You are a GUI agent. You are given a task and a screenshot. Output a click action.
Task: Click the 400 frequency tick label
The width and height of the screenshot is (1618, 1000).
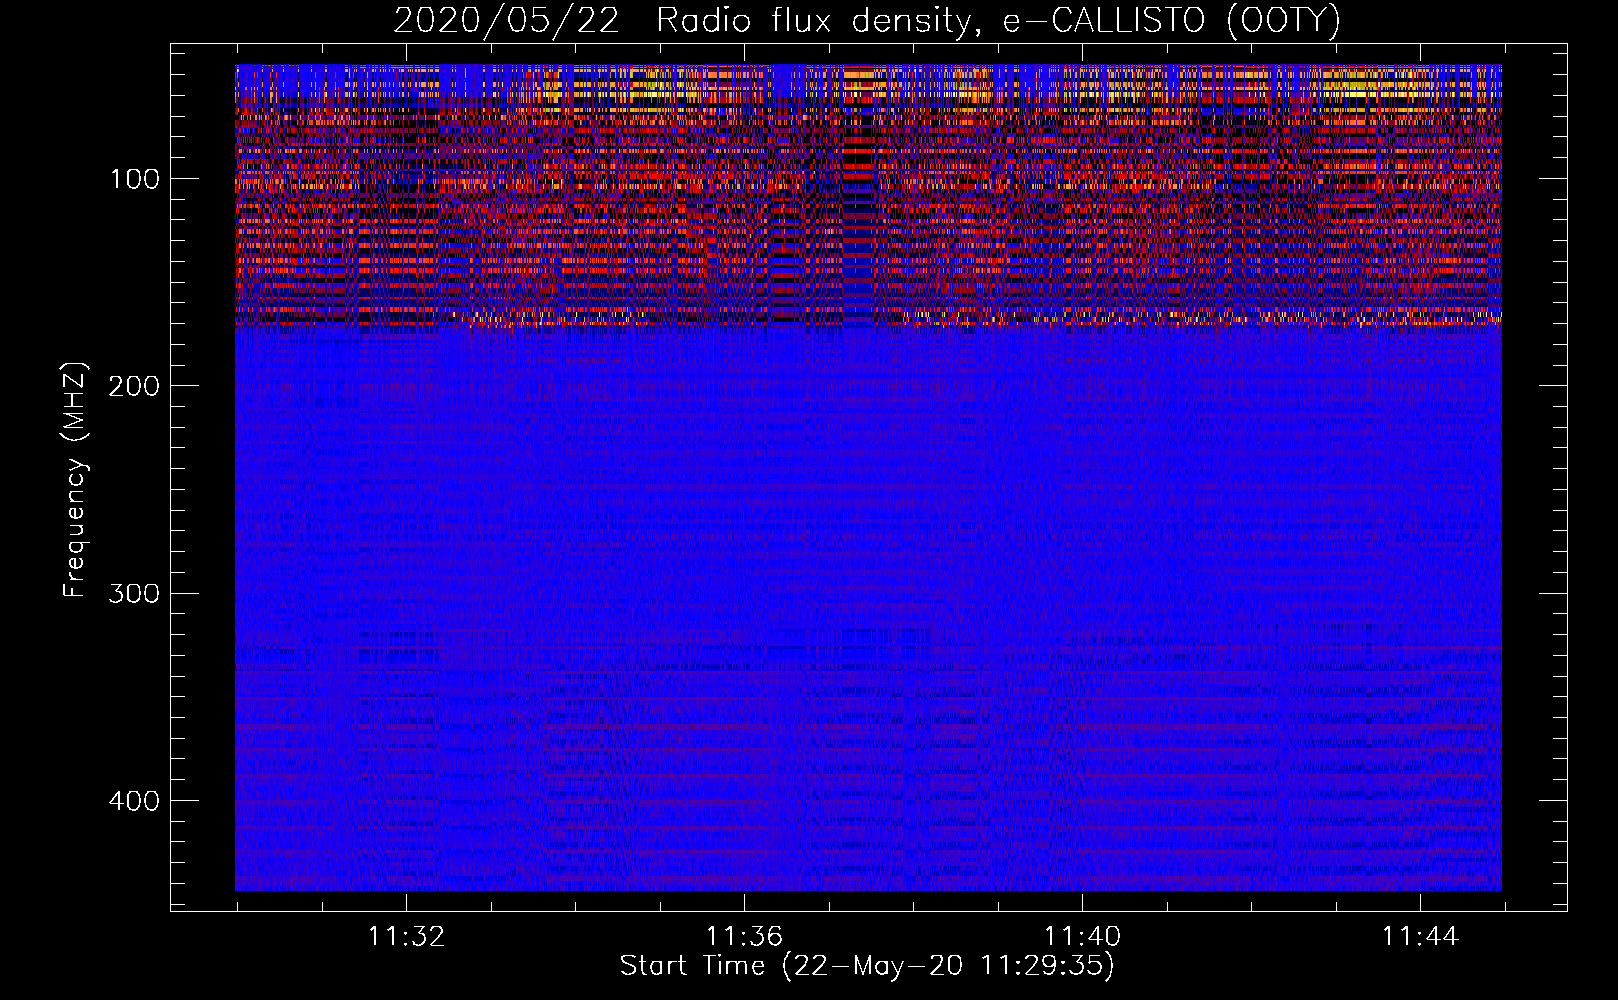135,801
